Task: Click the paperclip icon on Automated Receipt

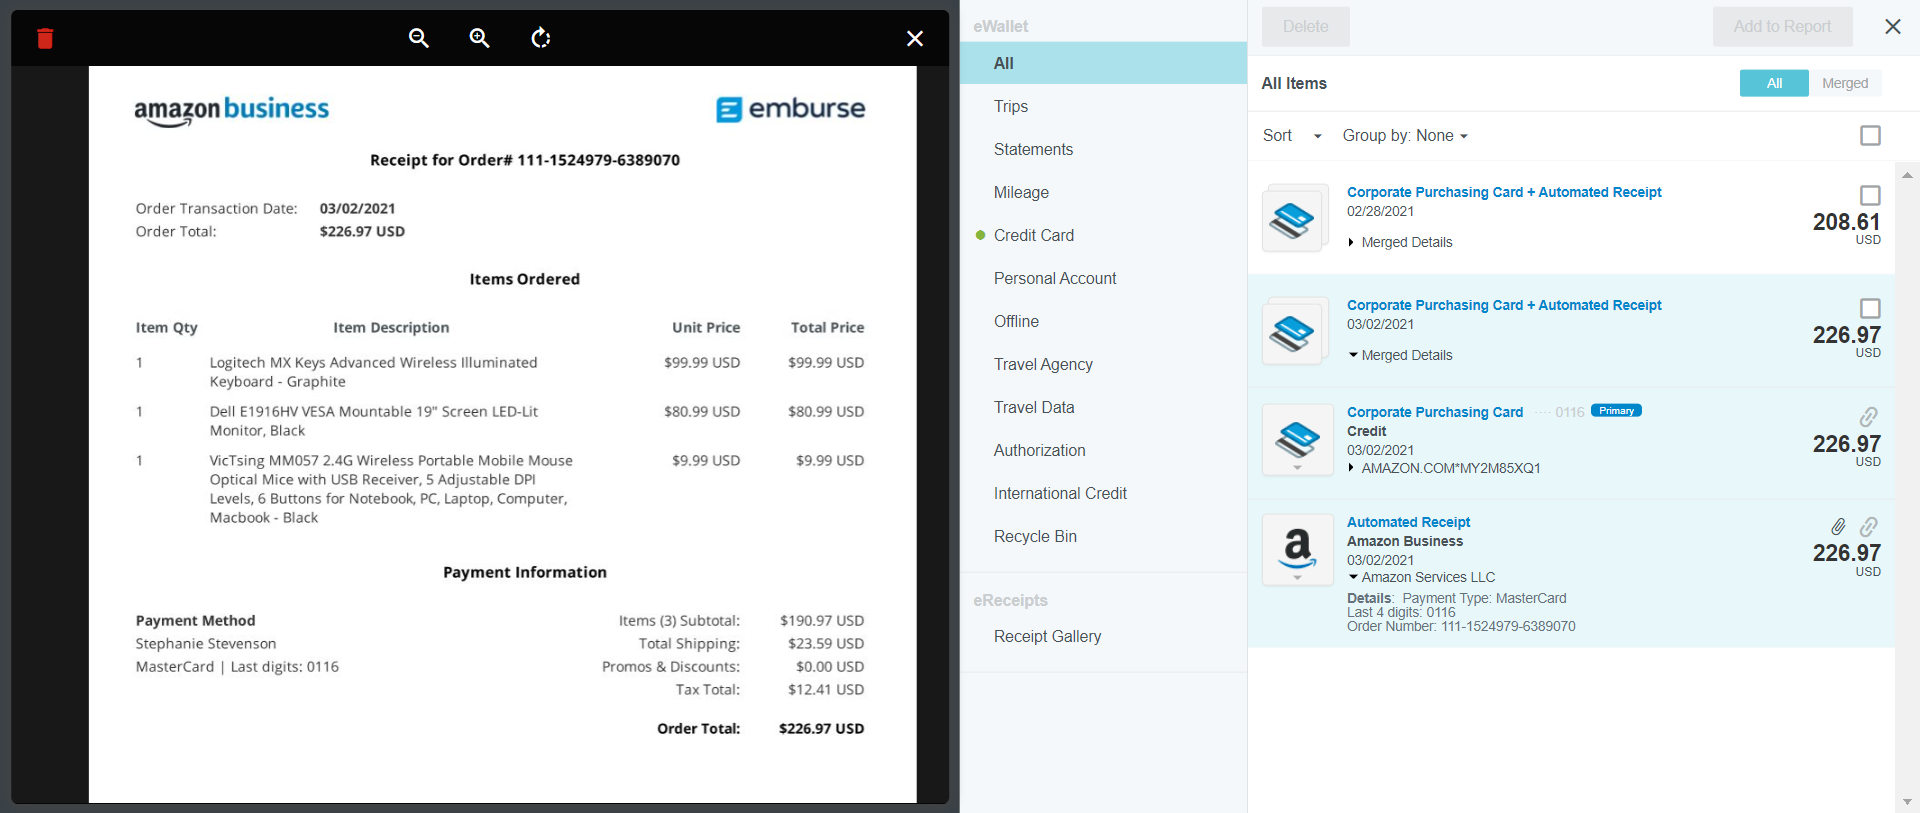Action: click(1838, 527)
